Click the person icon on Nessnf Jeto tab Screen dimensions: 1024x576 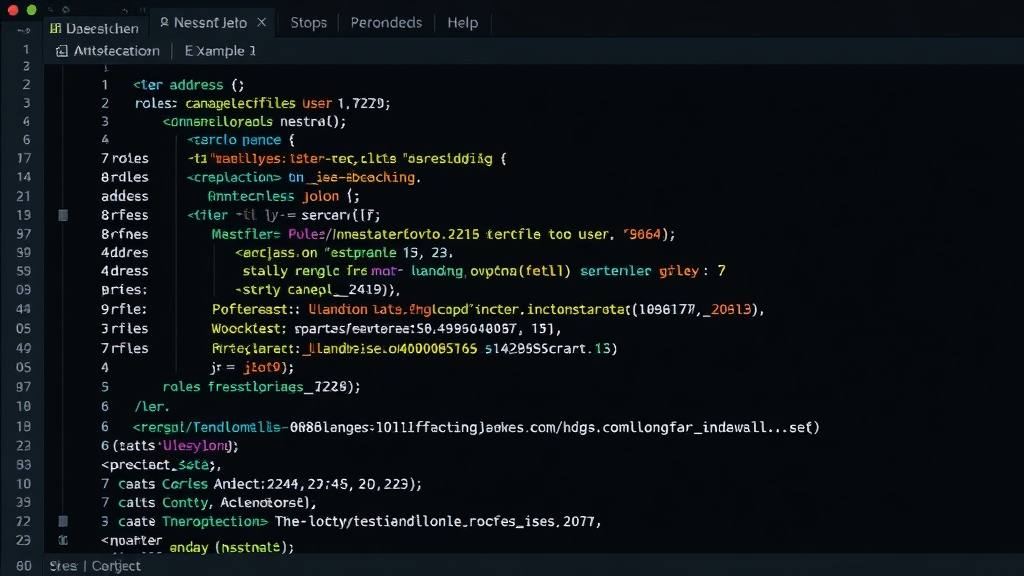tap(165, 23)
